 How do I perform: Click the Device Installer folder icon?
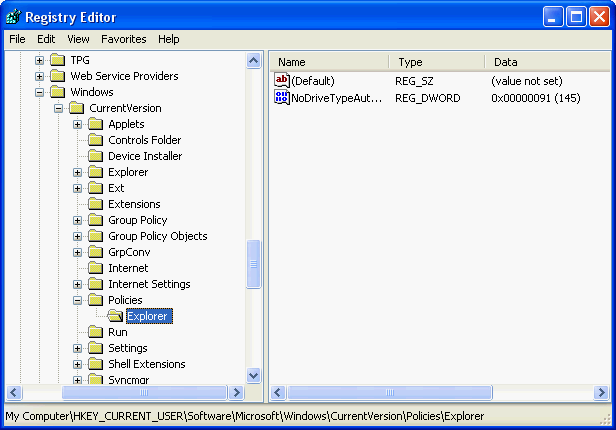coord(95,156)
